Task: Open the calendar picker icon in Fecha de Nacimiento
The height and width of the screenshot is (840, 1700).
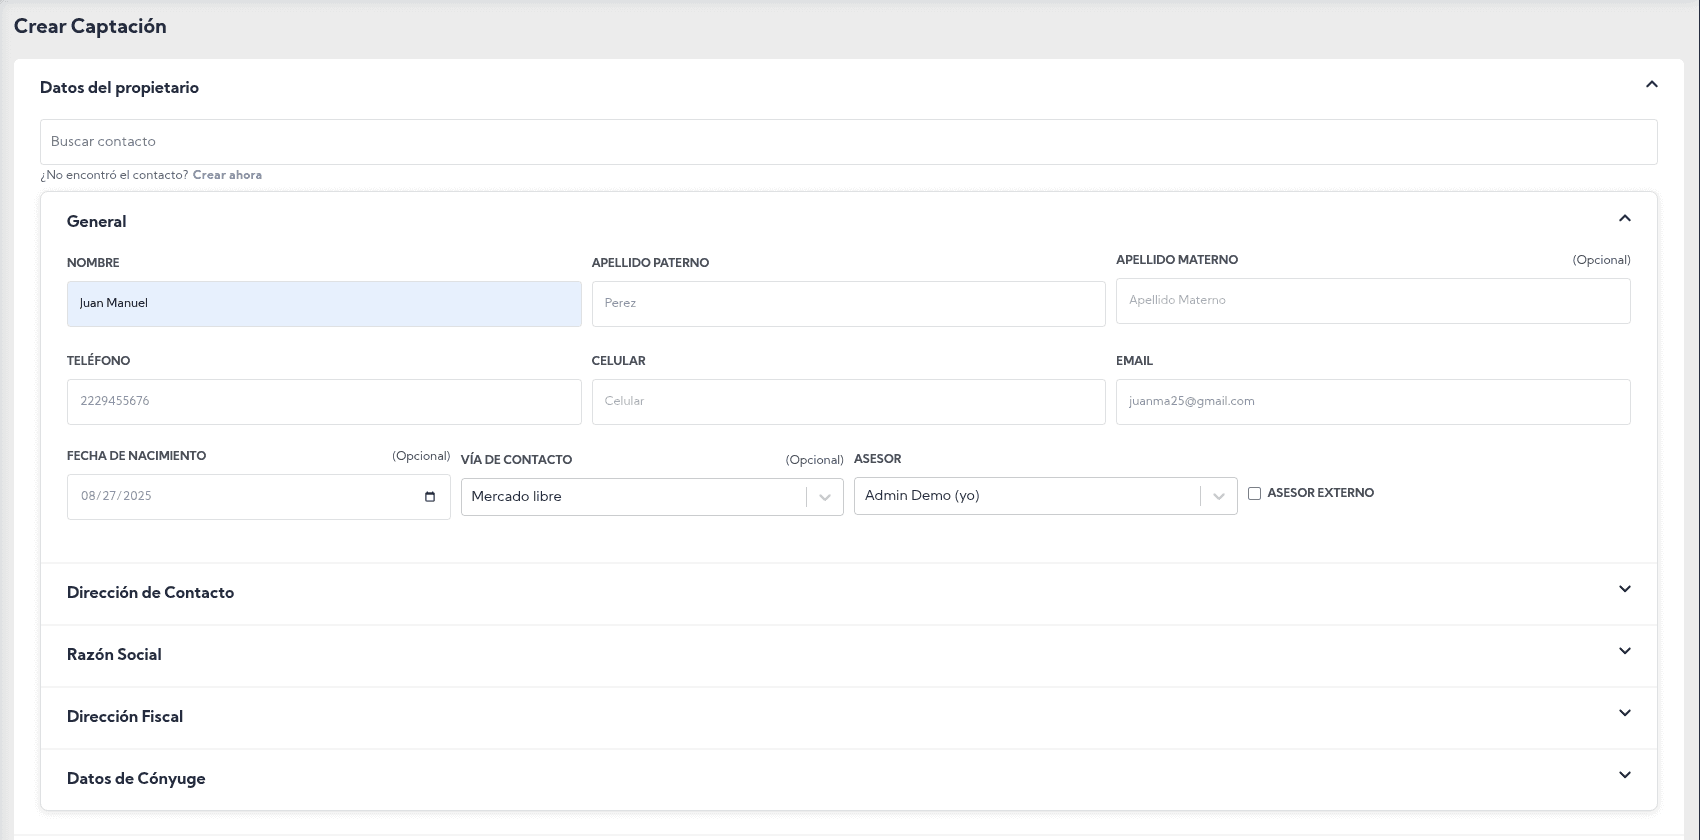Action: 430,497
